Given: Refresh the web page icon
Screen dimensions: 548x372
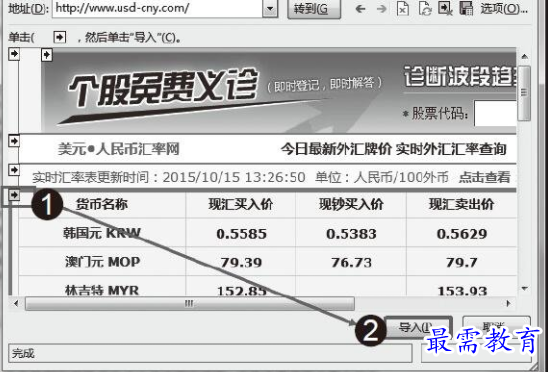Looking at the screenshot, I should [425, 8].
